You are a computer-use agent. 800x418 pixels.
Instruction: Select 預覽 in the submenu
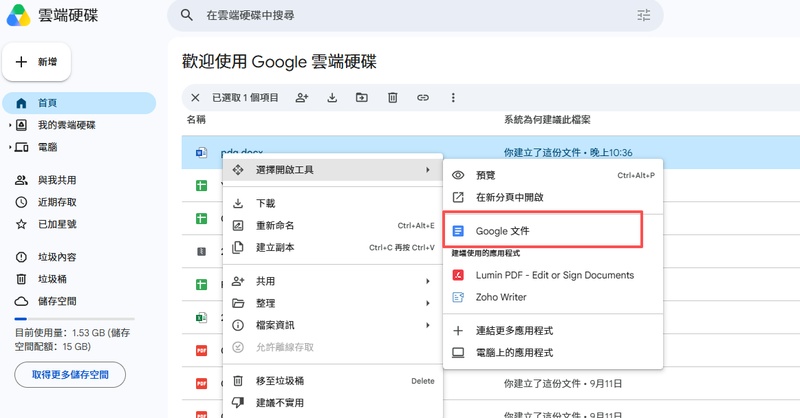[x=553, y=175]
